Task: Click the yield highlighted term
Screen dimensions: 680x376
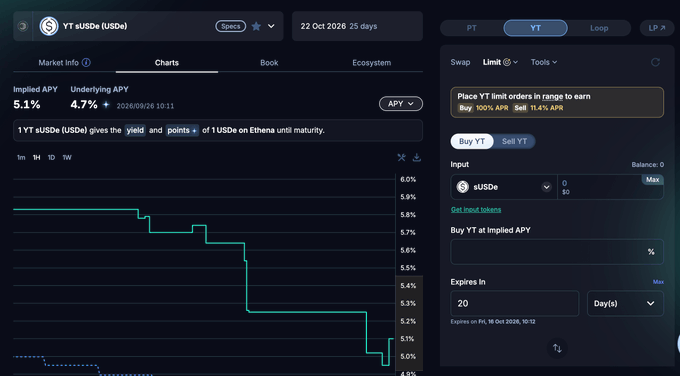Action: 135,130
